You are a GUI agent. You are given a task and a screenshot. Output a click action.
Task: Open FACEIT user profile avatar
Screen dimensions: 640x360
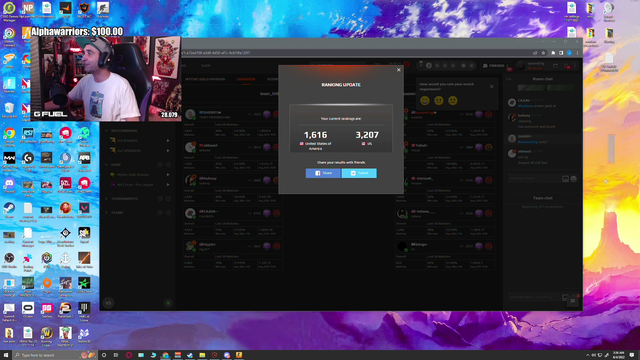tap(521, 65)
